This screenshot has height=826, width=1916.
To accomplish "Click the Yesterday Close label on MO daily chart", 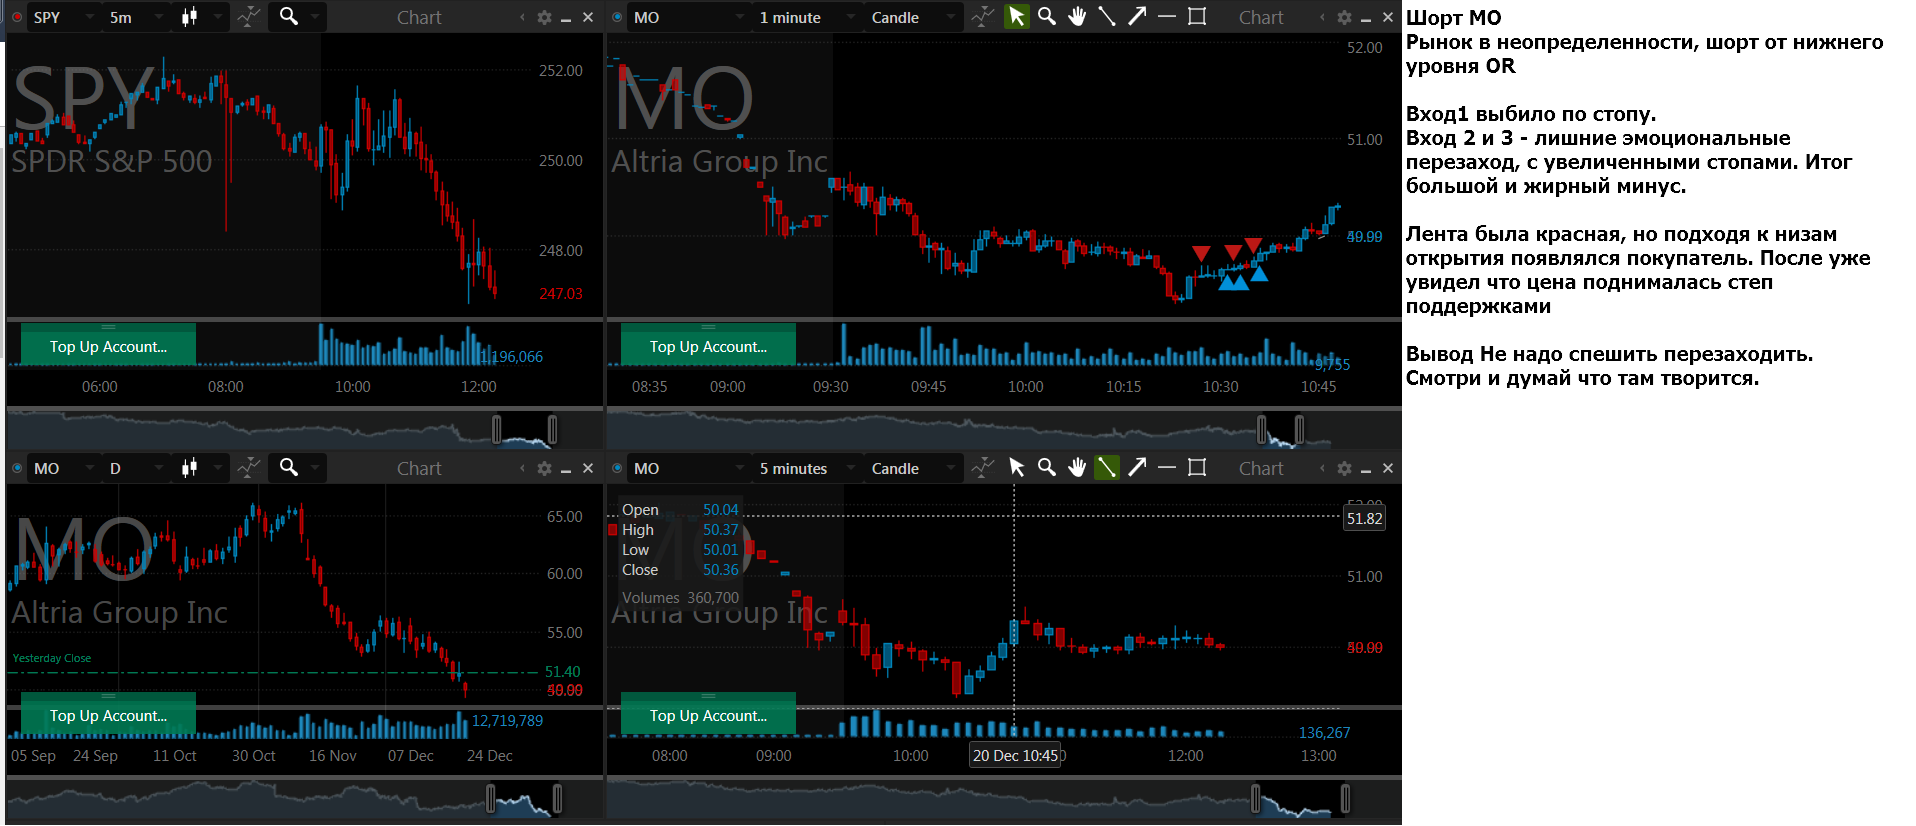I will (x=52, y=658).
